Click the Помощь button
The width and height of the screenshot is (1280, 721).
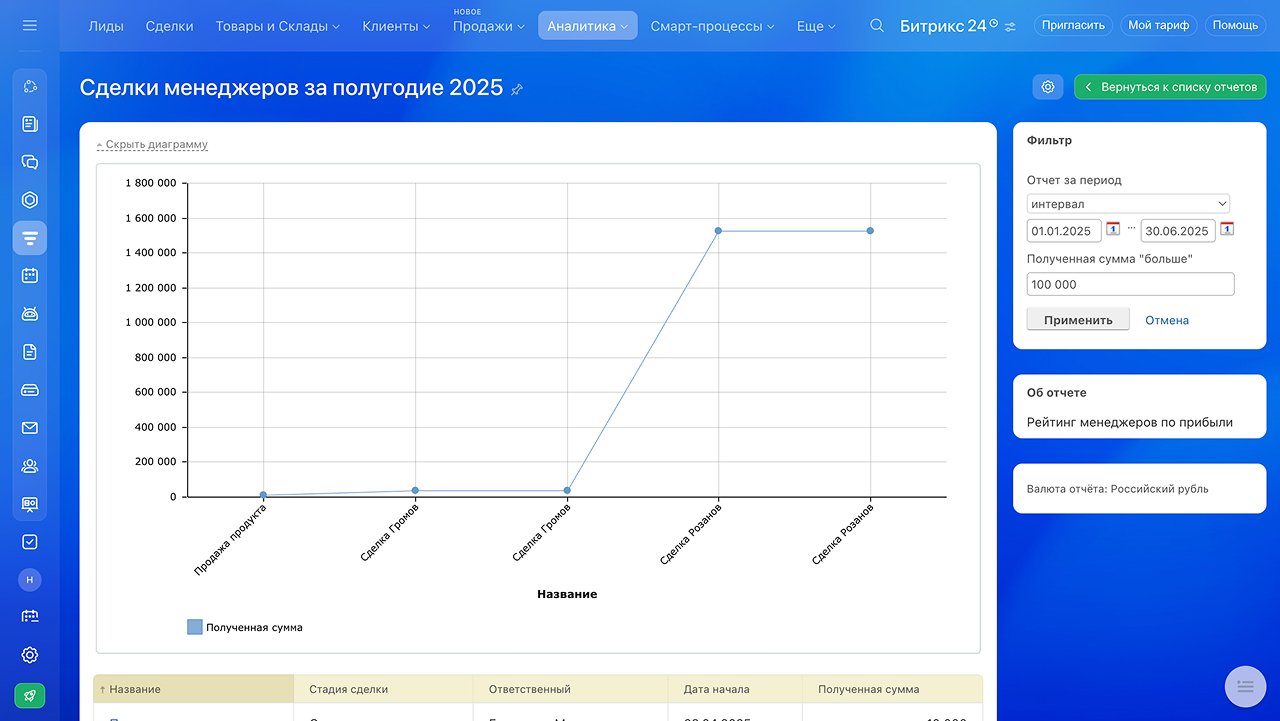click(1235, 25)
